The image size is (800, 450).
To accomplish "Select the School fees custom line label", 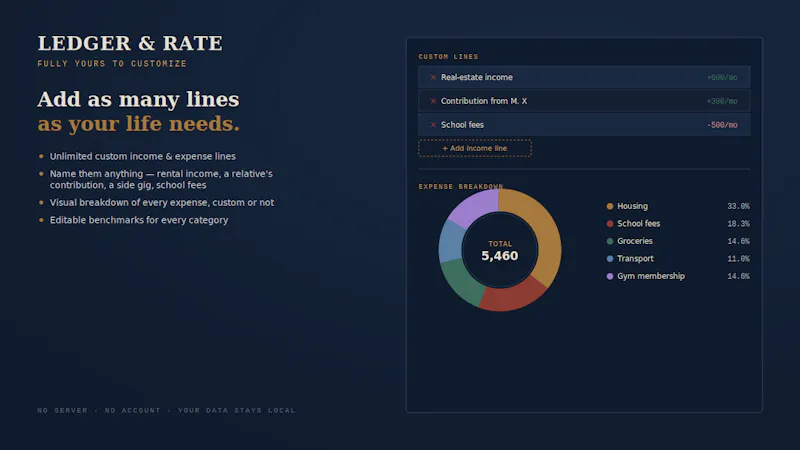I will [x=462, y=125].
